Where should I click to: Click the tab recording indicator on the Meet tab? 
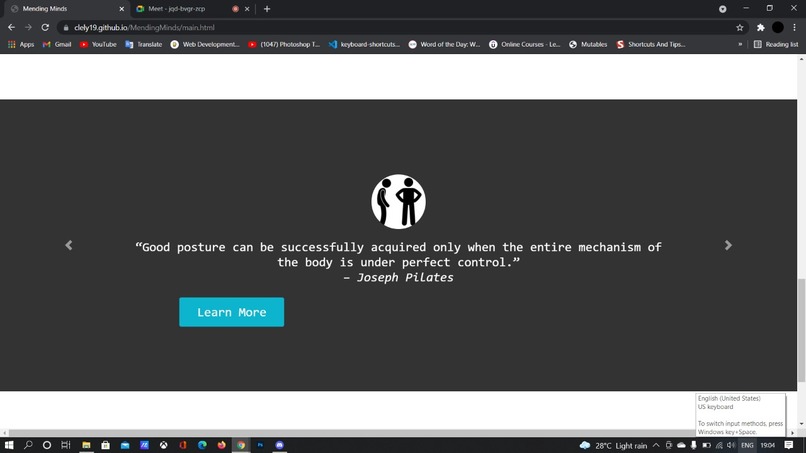point(235,9)
